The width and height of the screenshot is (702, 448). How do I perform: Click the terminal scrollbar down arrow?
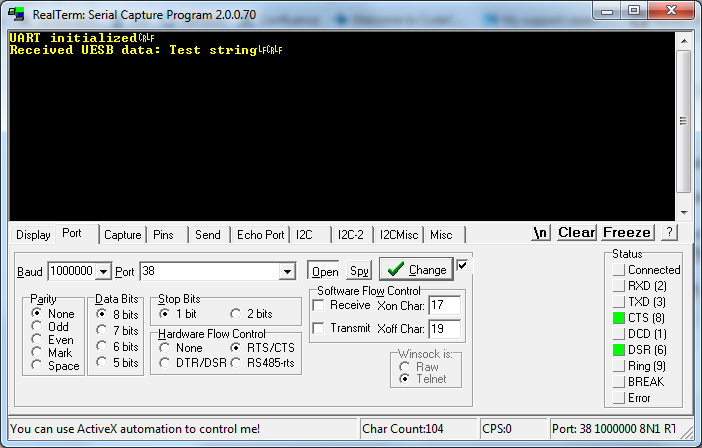click(x=684, y=213)
